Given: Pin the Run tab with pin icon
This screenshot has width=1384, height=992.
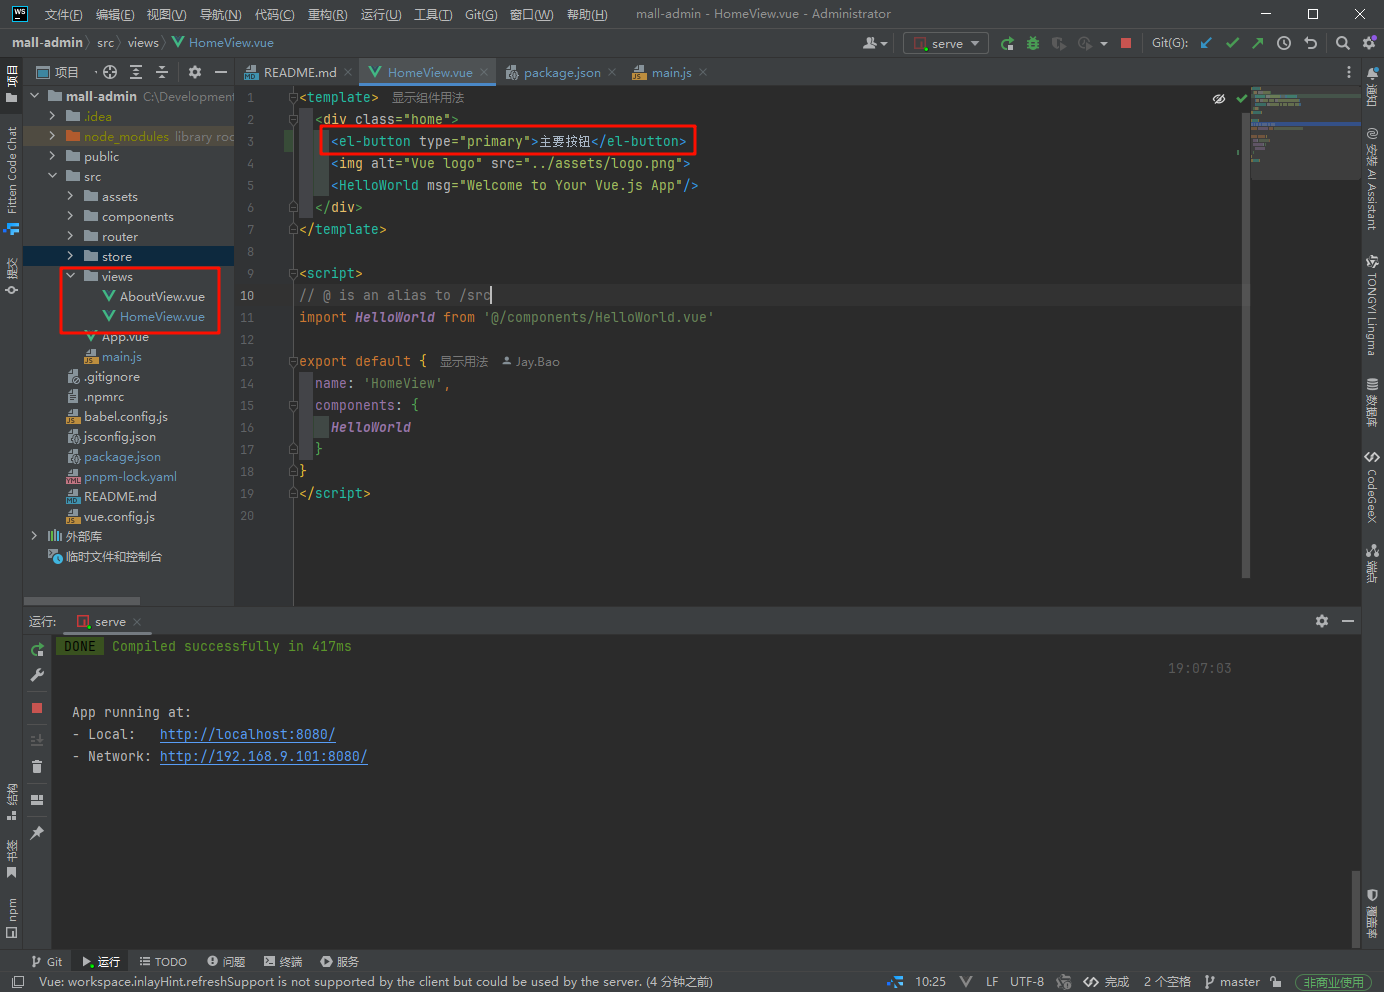Looking at the screenshot, I should (x=37, y=833).
